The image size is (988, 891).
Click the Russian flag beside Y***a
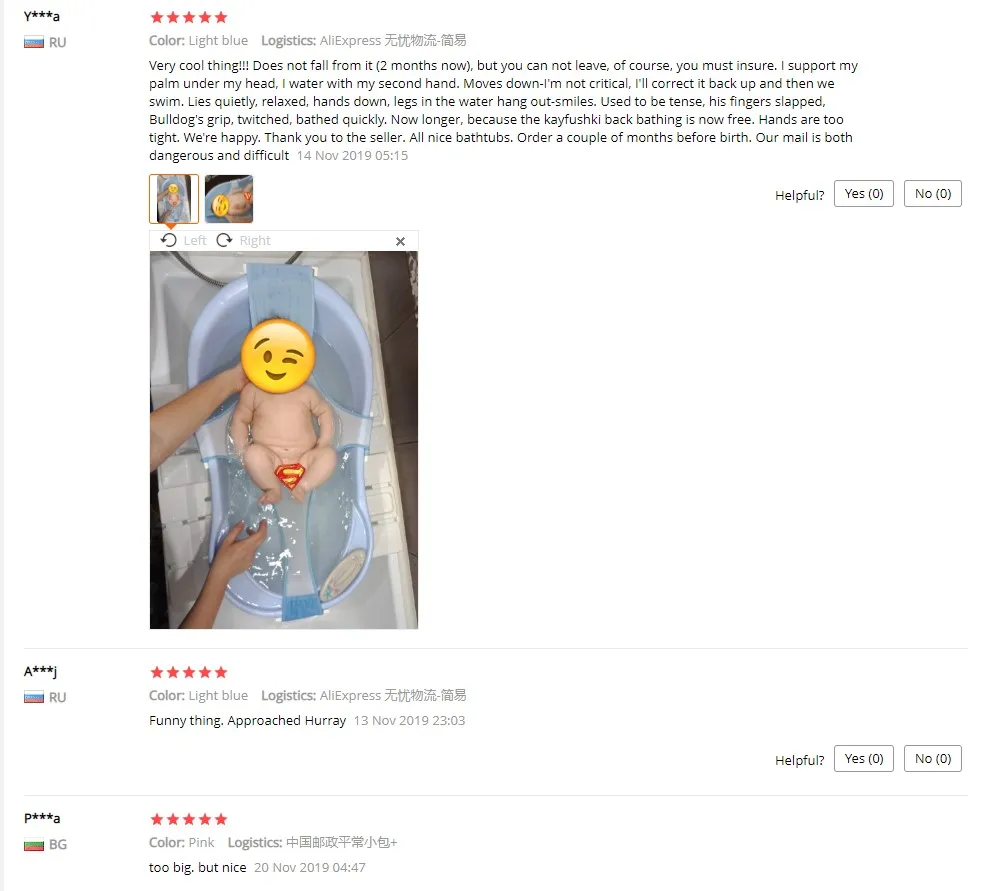pyautogui.click(x=34, y=42)
